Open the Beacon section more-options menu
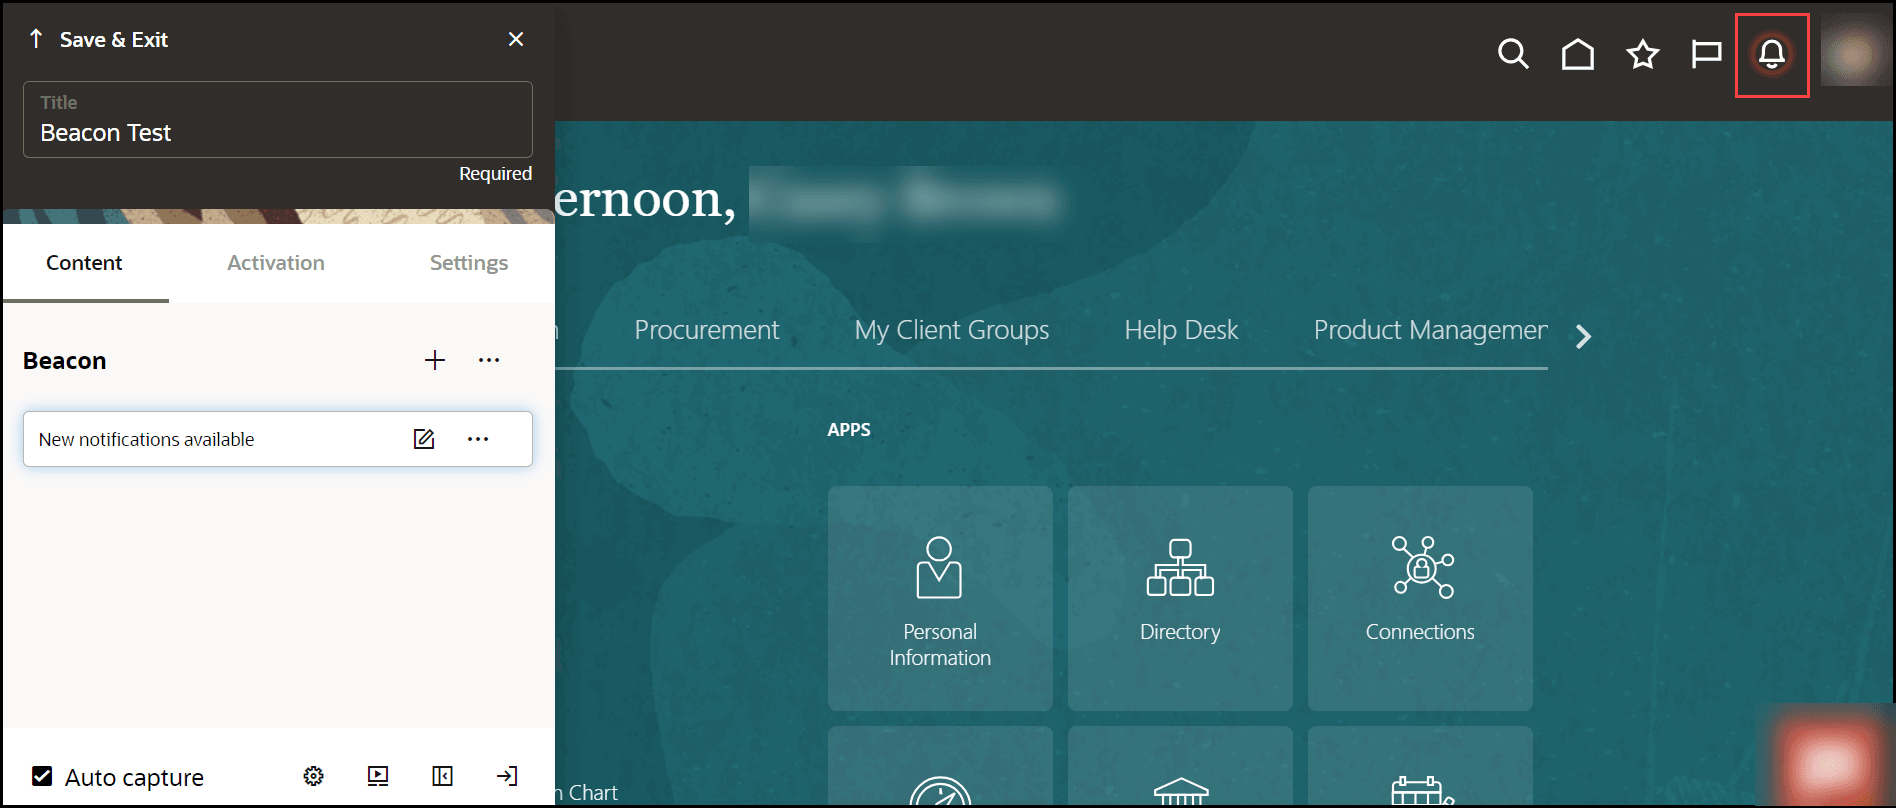The height and width of the screenshot is (808, 1896). pyautogui.click(x=489, y=360)
